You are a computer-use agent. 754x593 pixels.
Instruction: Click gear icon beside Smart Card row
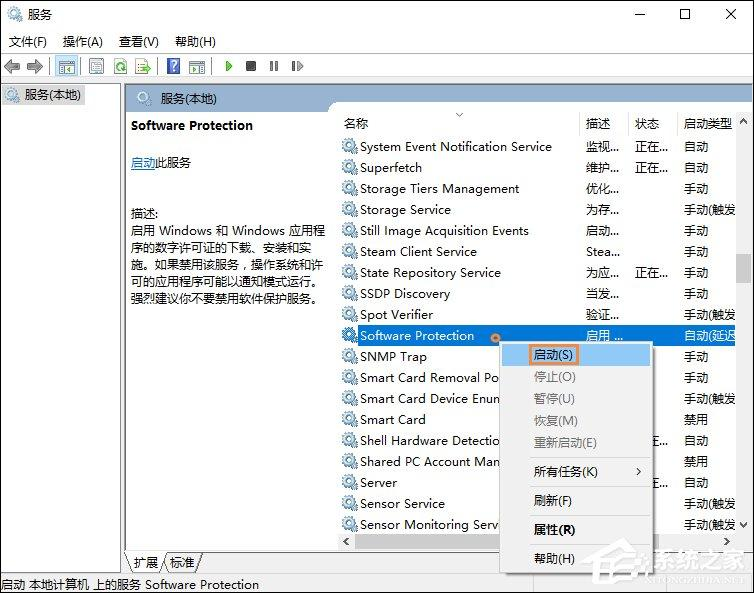pyautogui.click(x=350, y=419)
